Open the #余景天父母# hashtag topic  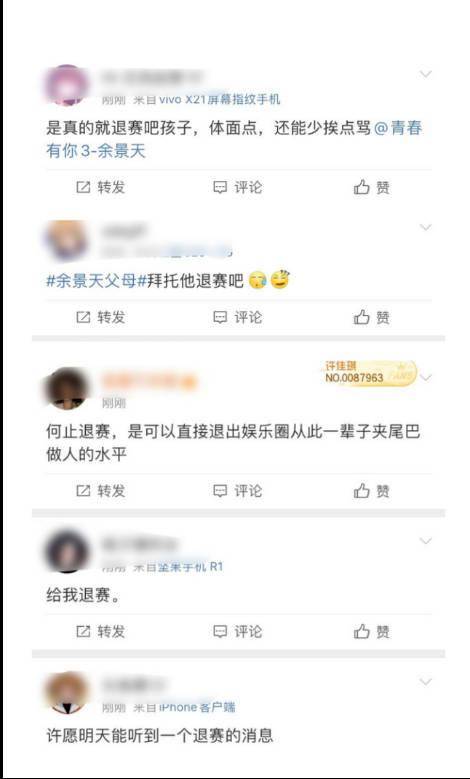tap(91, 281)
